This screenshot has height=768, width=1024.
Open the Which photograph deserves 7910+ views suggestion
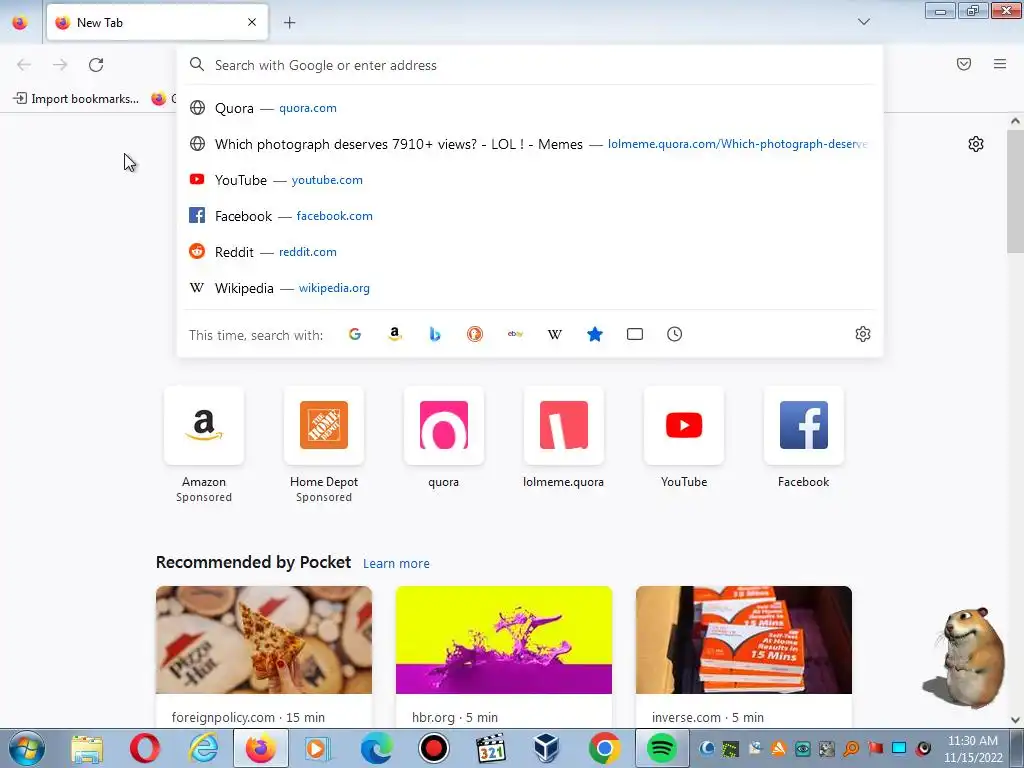point(530,144)
